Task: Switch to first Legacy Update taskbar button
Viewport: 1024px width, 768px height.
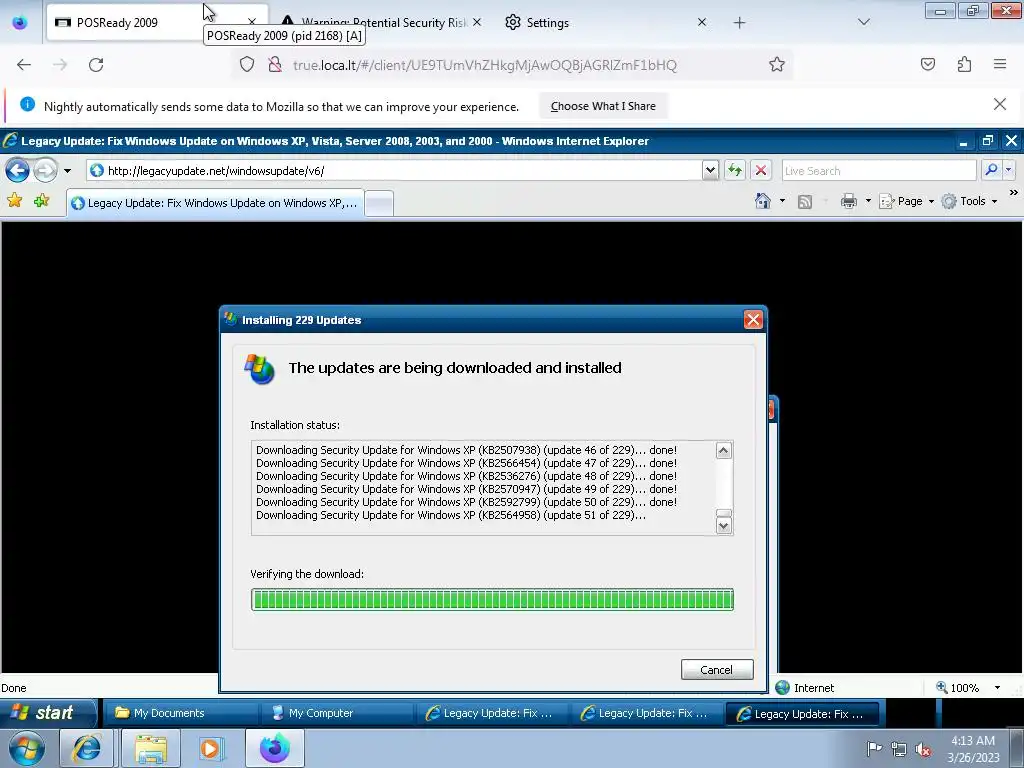Action: coord(492,713)
